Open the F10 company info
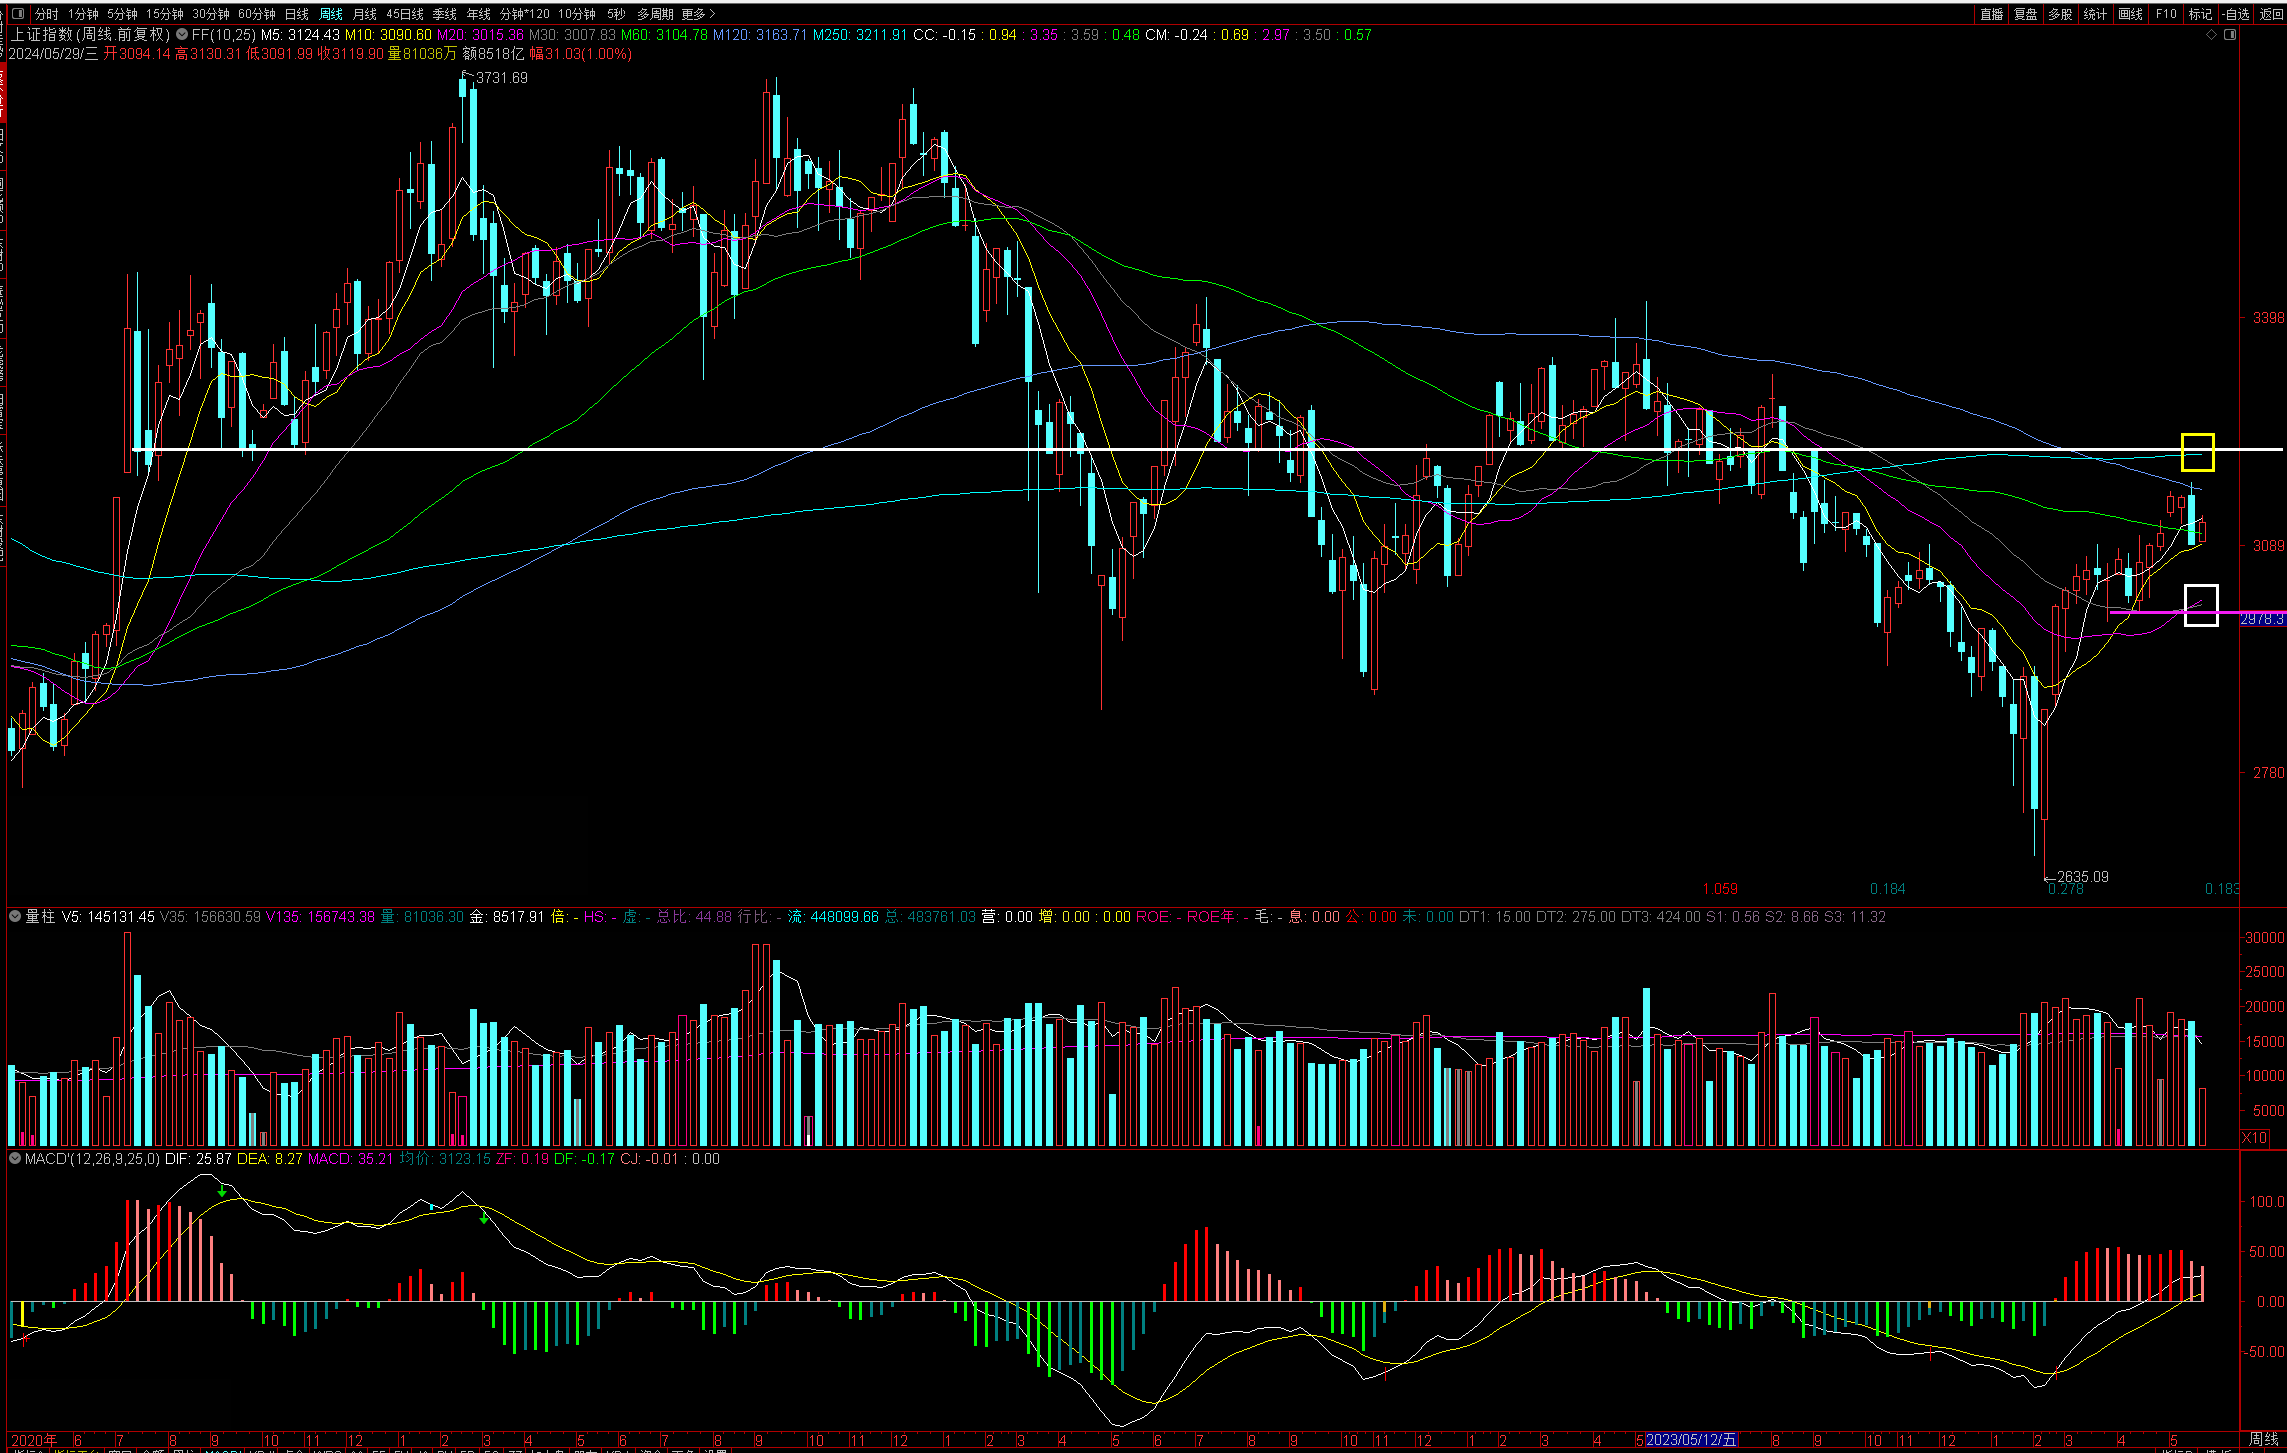The image size is (2287, 1453). (2166, 14)
